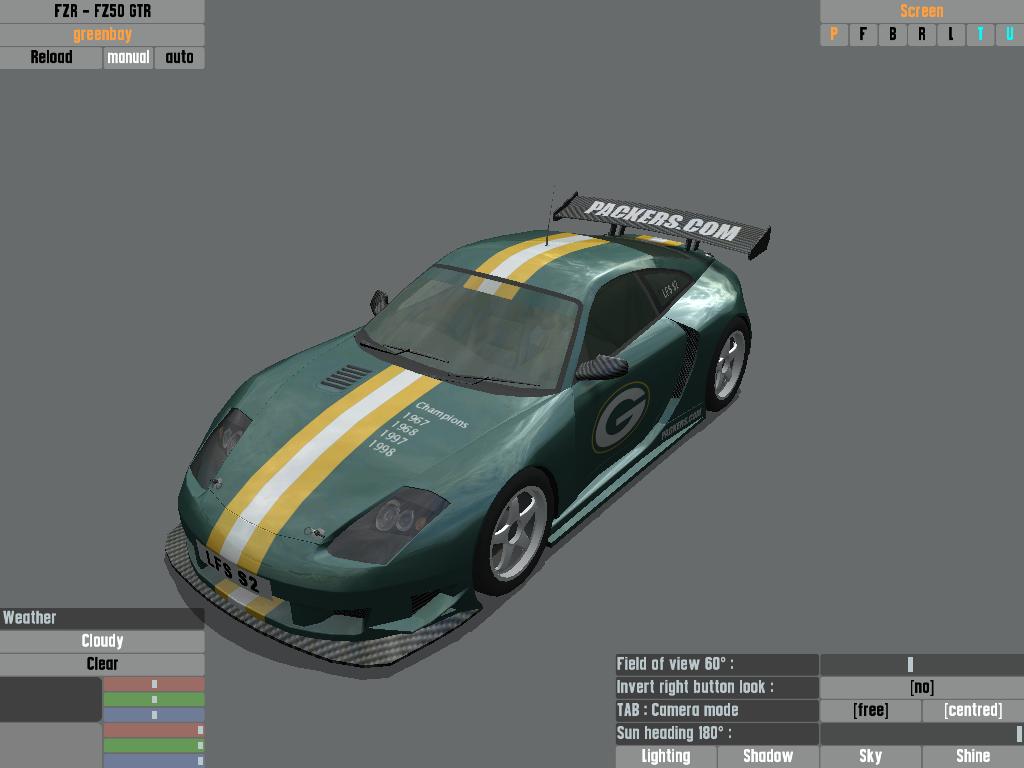Choose Clear weather
Viewport: 1024px width, 768px height.
click(x=102, y=664)
